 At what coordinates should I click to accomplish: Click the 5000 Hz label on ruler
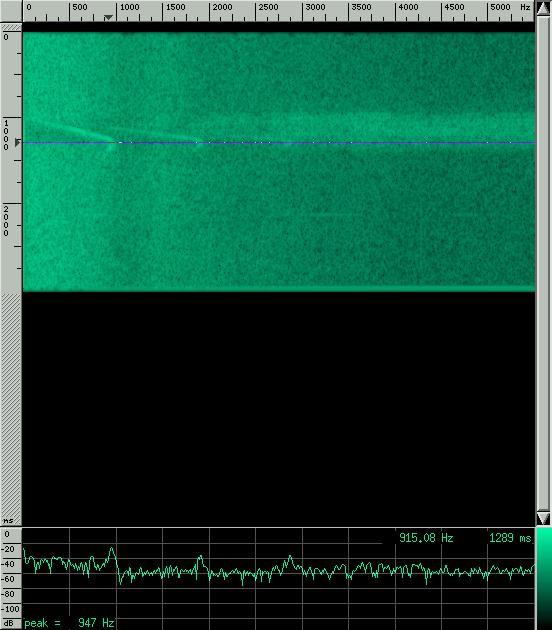click(501, 7)
